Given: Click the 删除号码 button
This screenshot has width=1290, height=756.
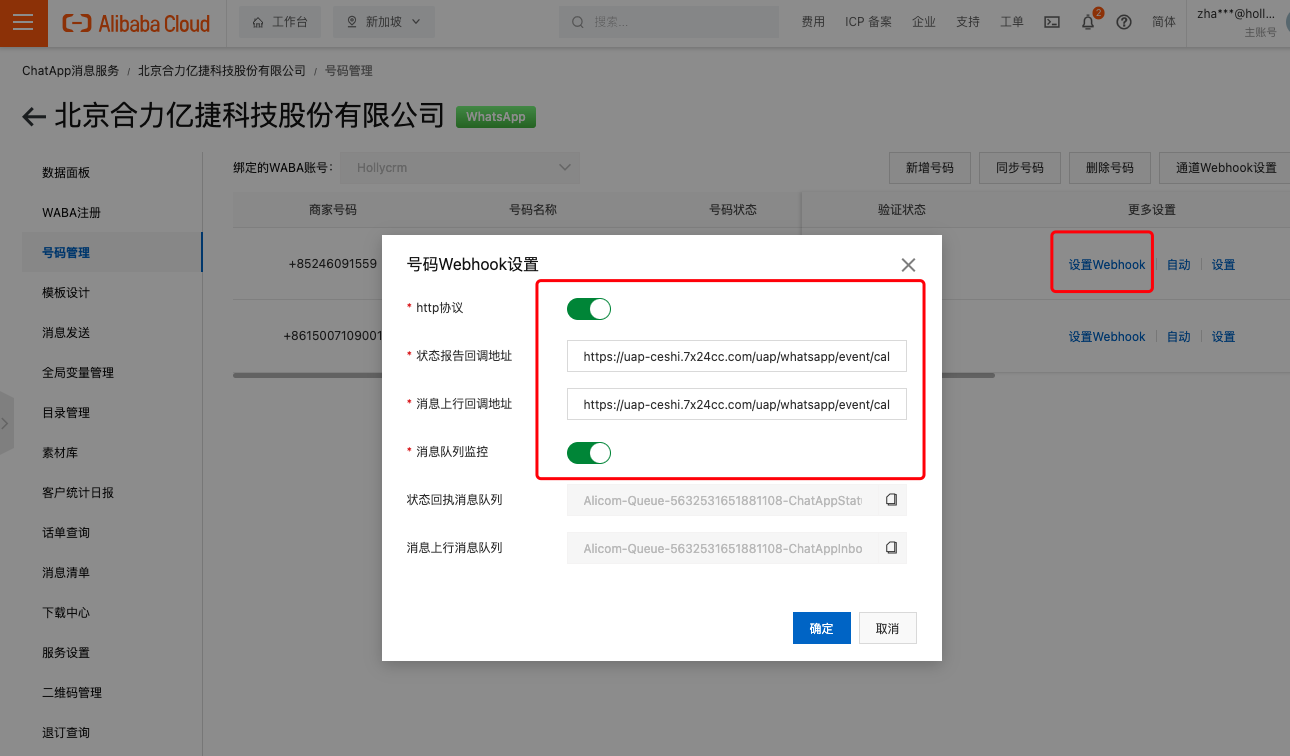Looking at the screenshot, I should pos(1109,168).
